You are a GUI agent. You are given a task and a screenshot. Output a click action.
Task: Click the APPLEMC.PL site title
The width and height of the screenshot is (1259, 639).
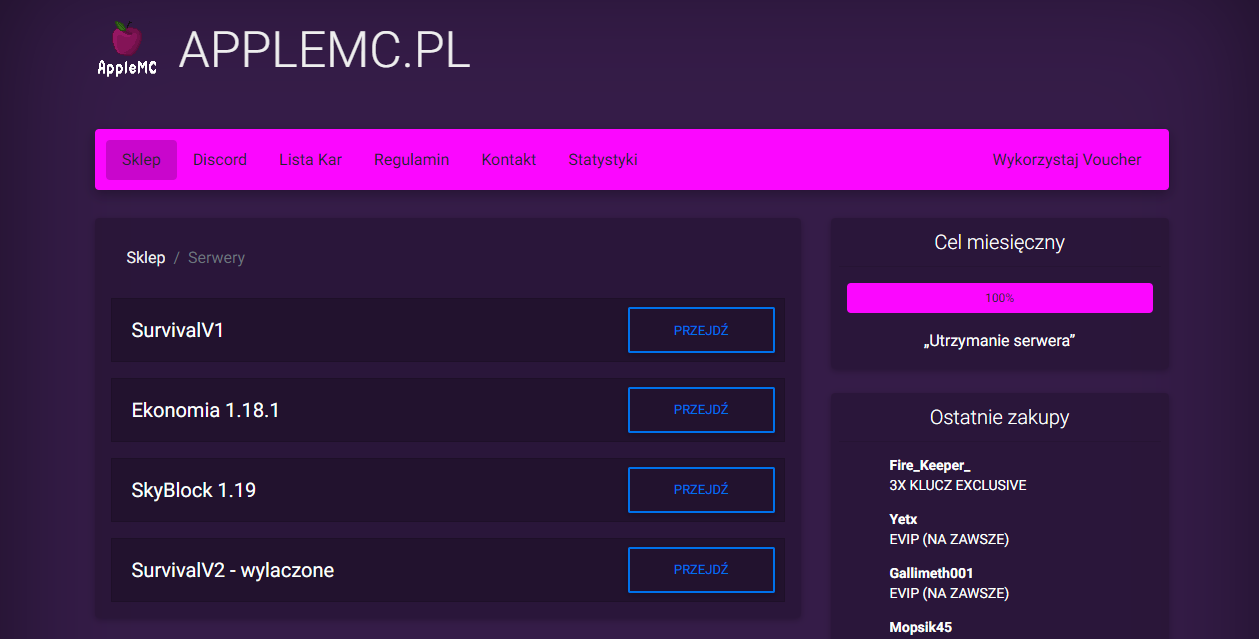coord(324,49)
